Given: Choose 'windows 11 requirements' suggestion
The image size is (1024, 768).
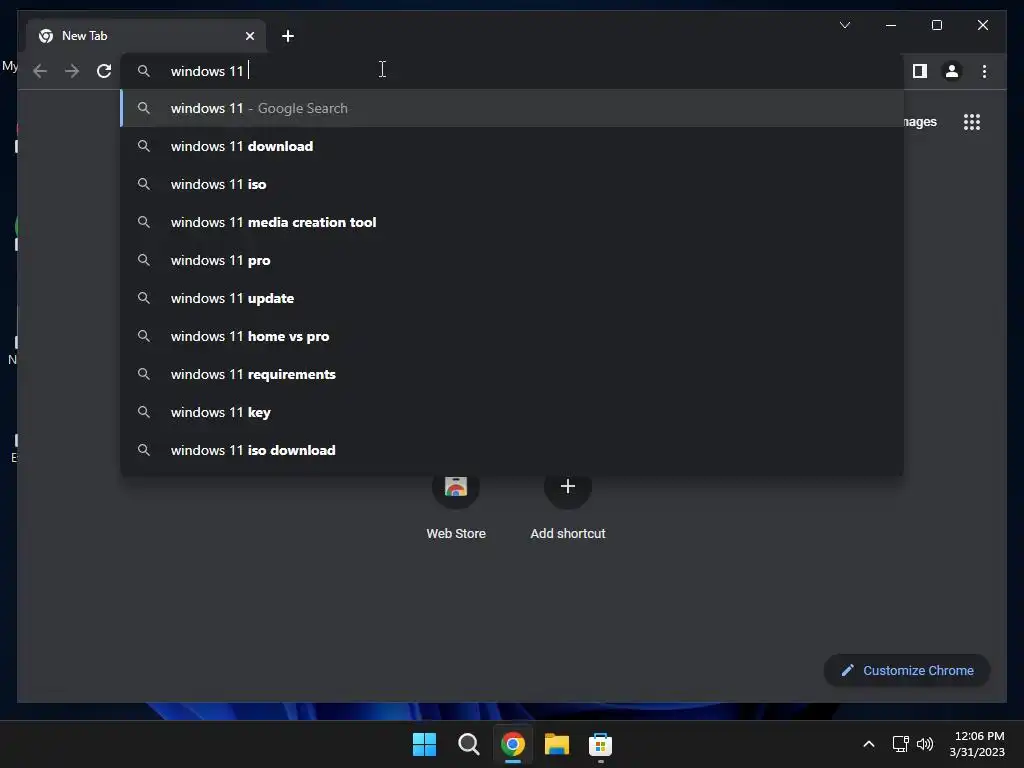Looking at the screenshot, I should point(513,374).
